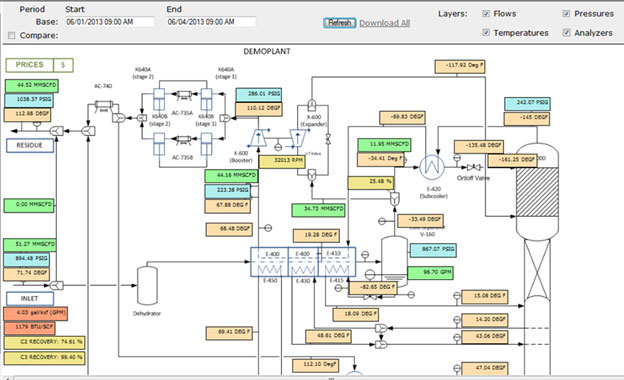
Task: Select the E-420 Subcooler exchanger icon
Action: 432,167
